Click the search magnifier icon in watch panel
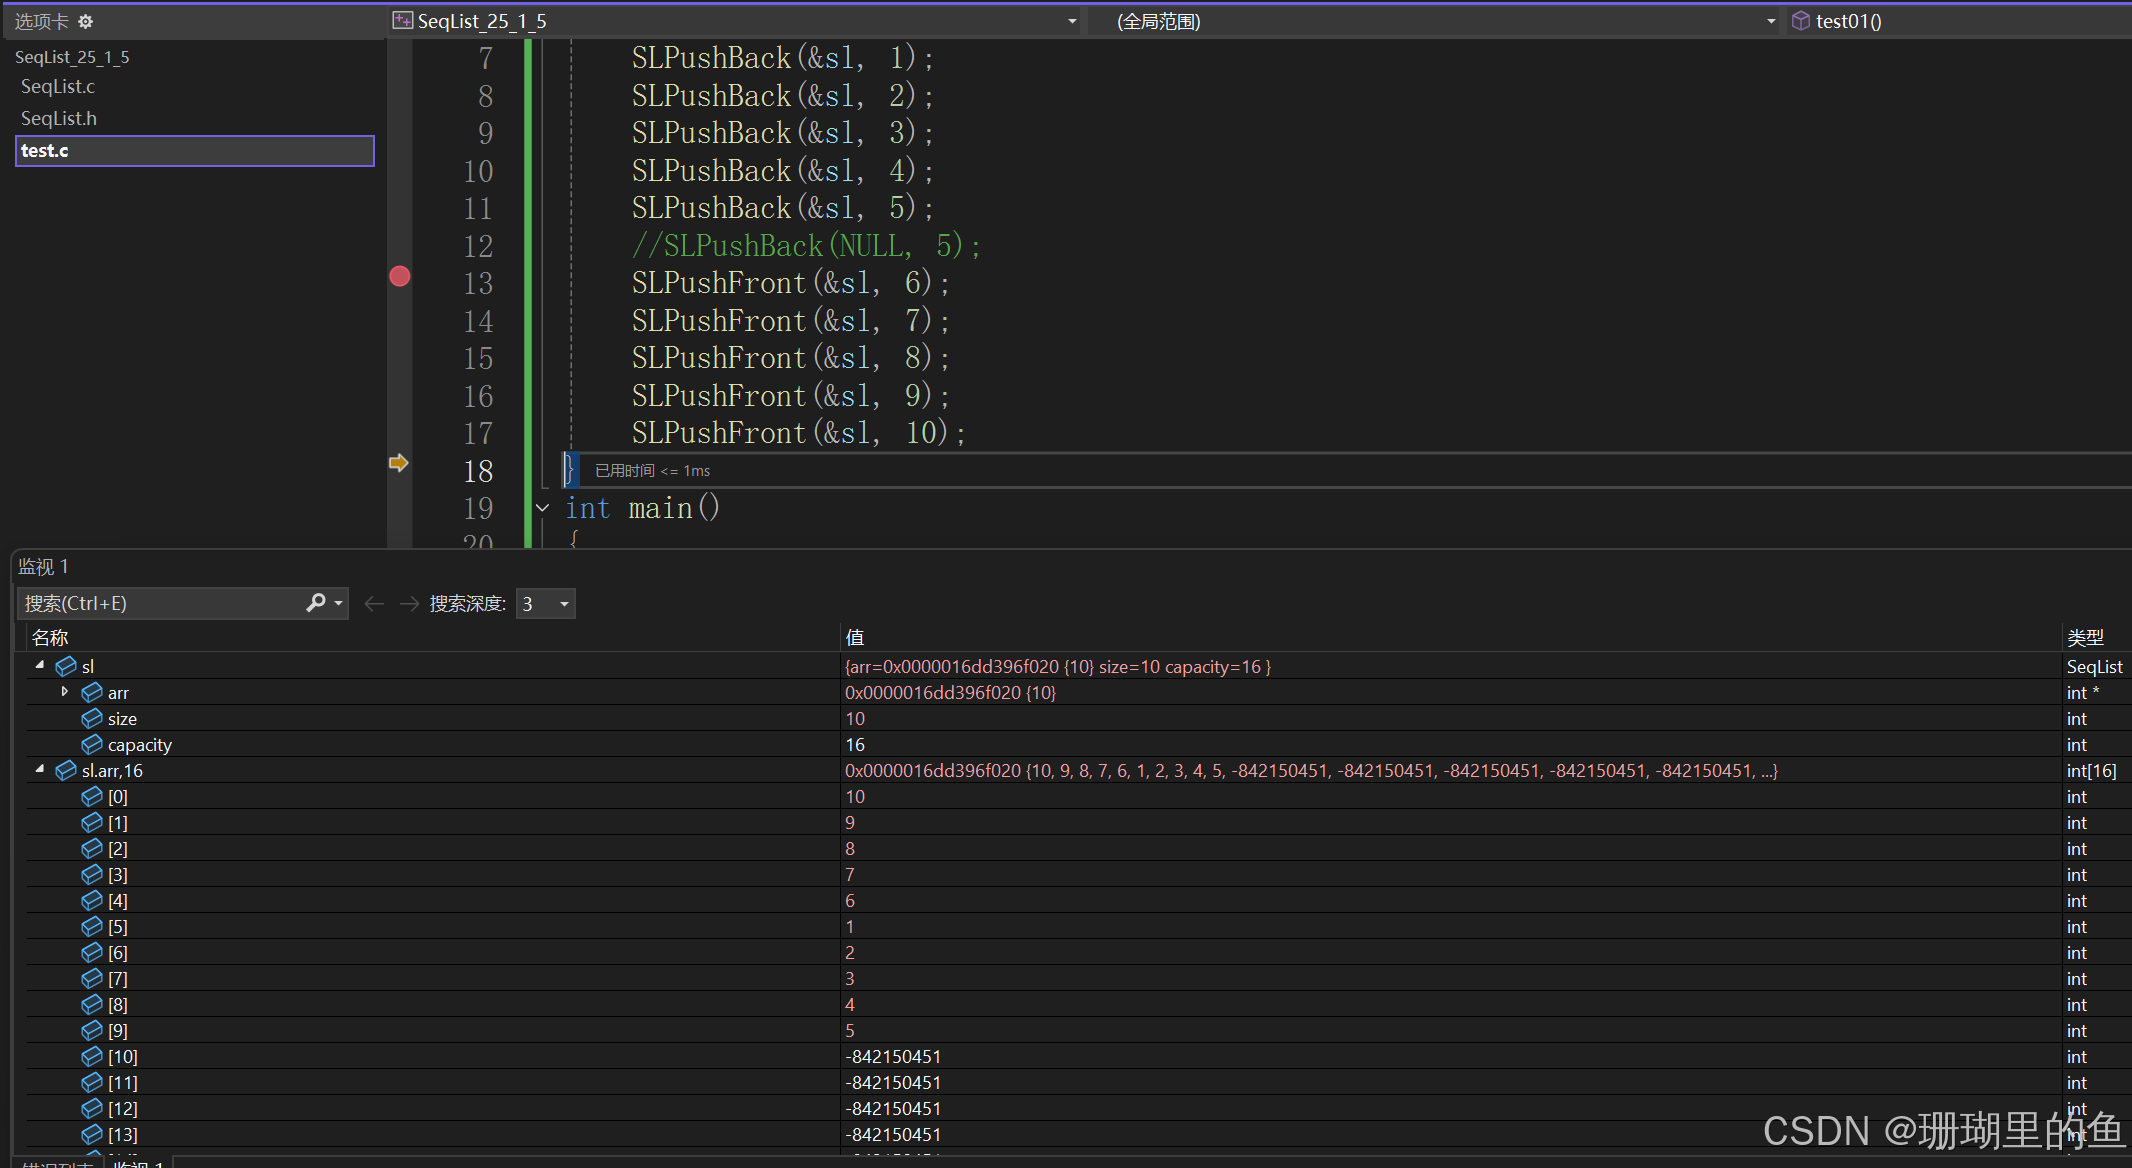 [x=316, y=602]
